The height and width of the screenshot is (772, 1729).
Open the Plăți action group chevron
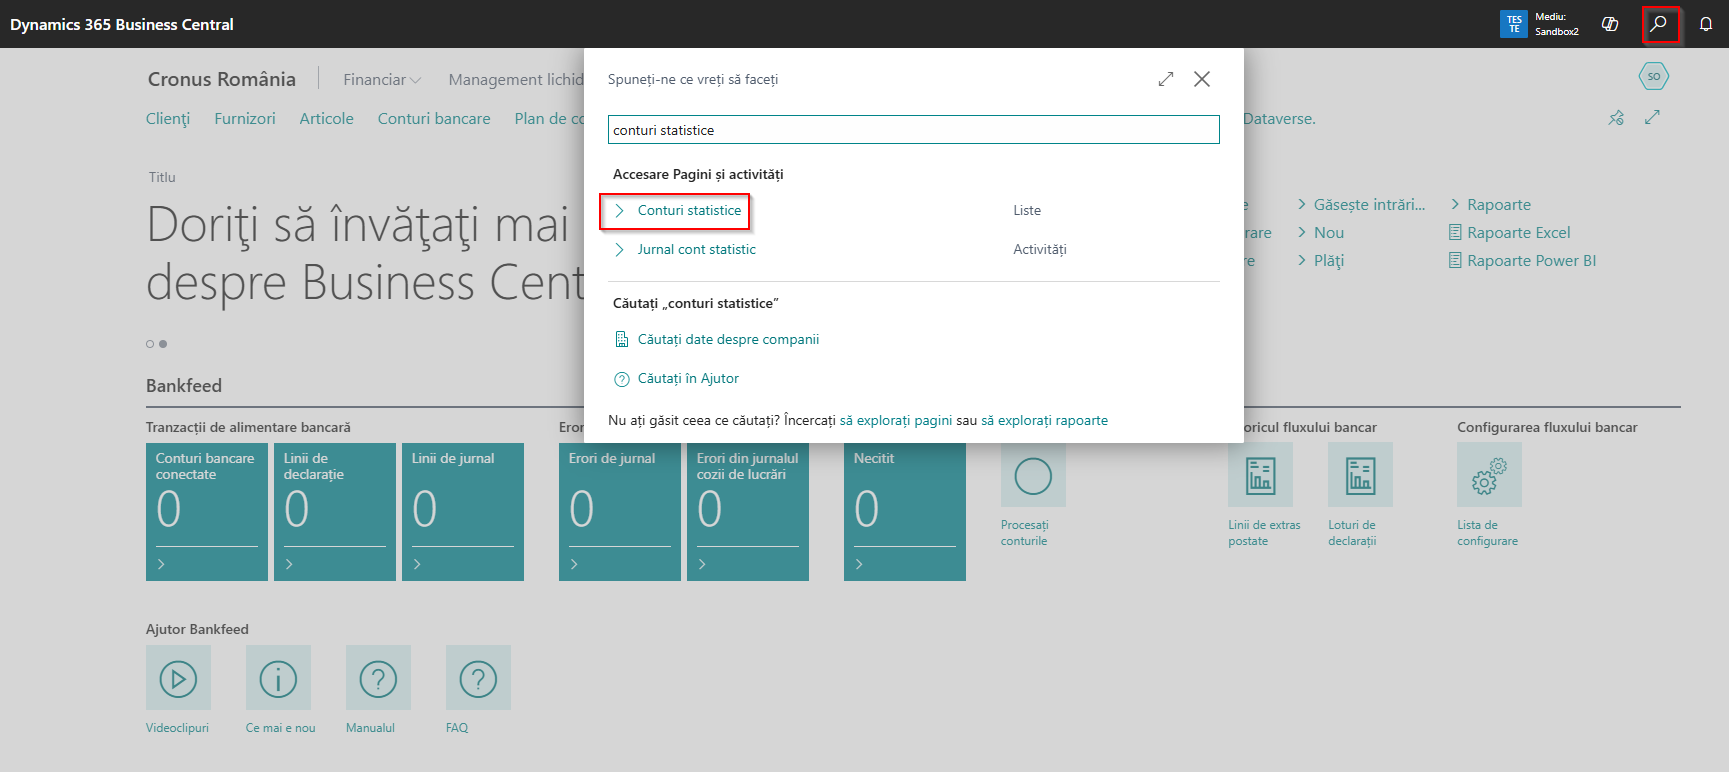click(1302, 260)
